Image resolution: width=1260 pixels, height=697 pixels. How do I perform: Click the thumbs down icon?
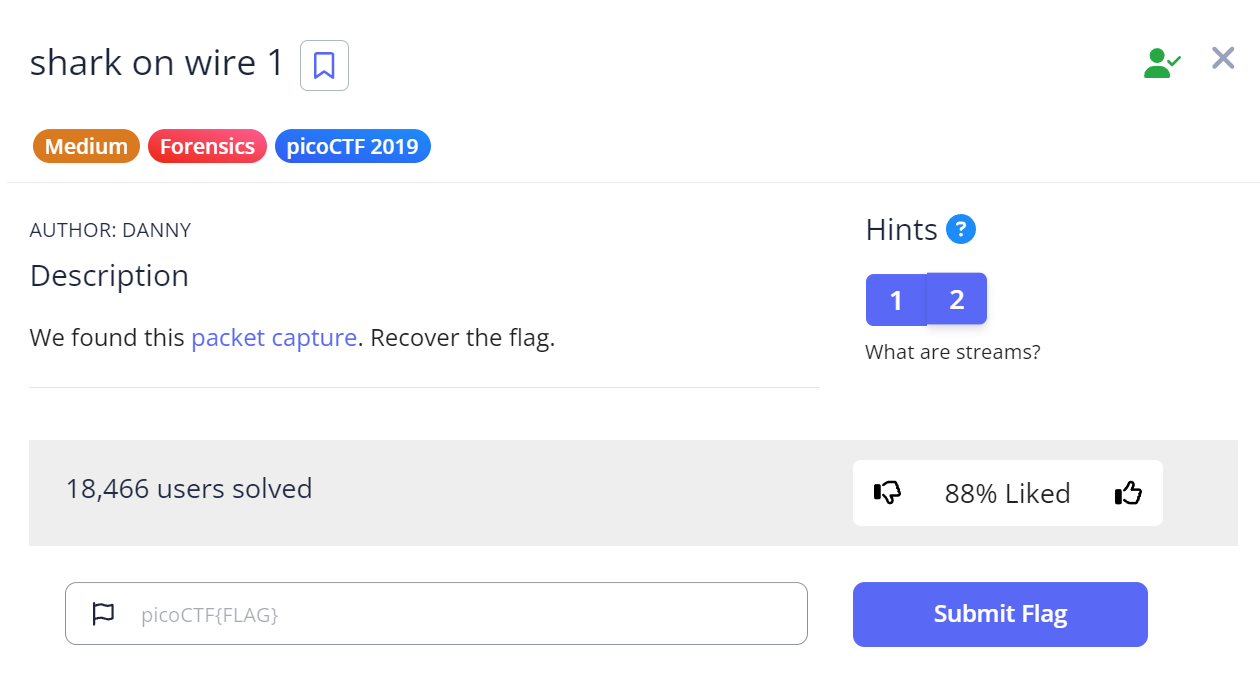pyautogui.click(x=887, y=493)
